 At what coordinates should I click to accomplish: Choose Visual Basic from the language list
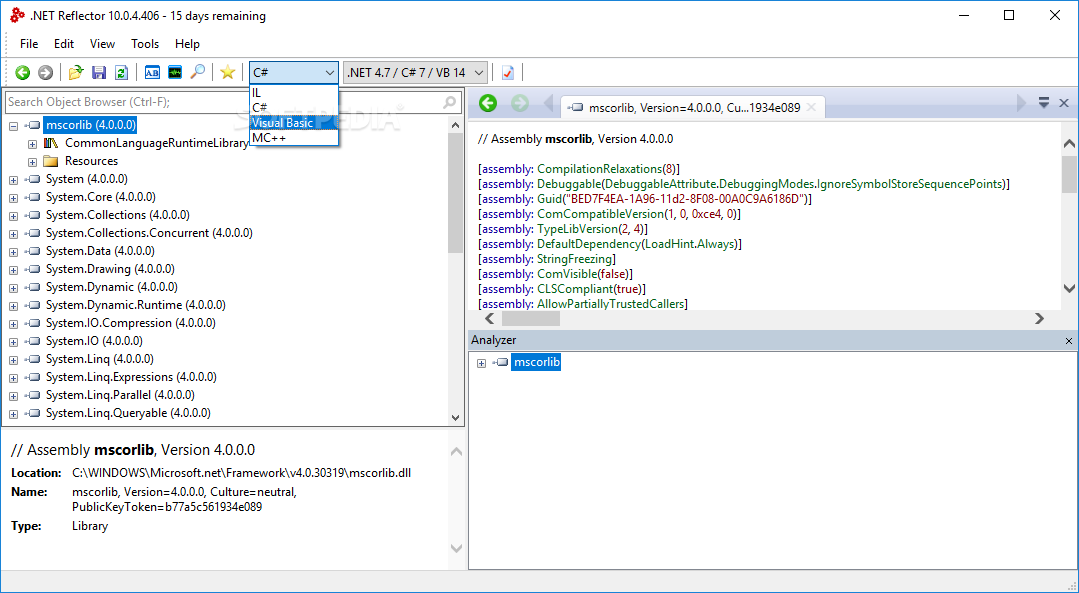294,122
